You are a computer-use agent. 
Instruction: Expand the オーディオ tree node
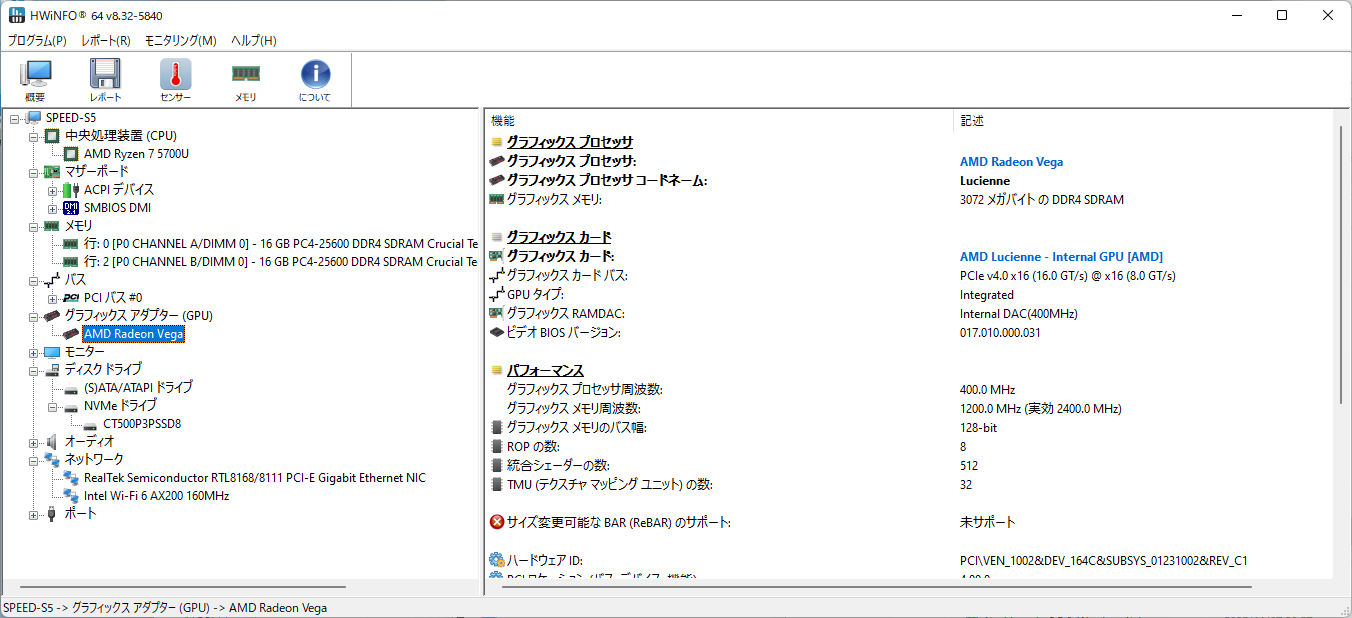pos(34,442)
